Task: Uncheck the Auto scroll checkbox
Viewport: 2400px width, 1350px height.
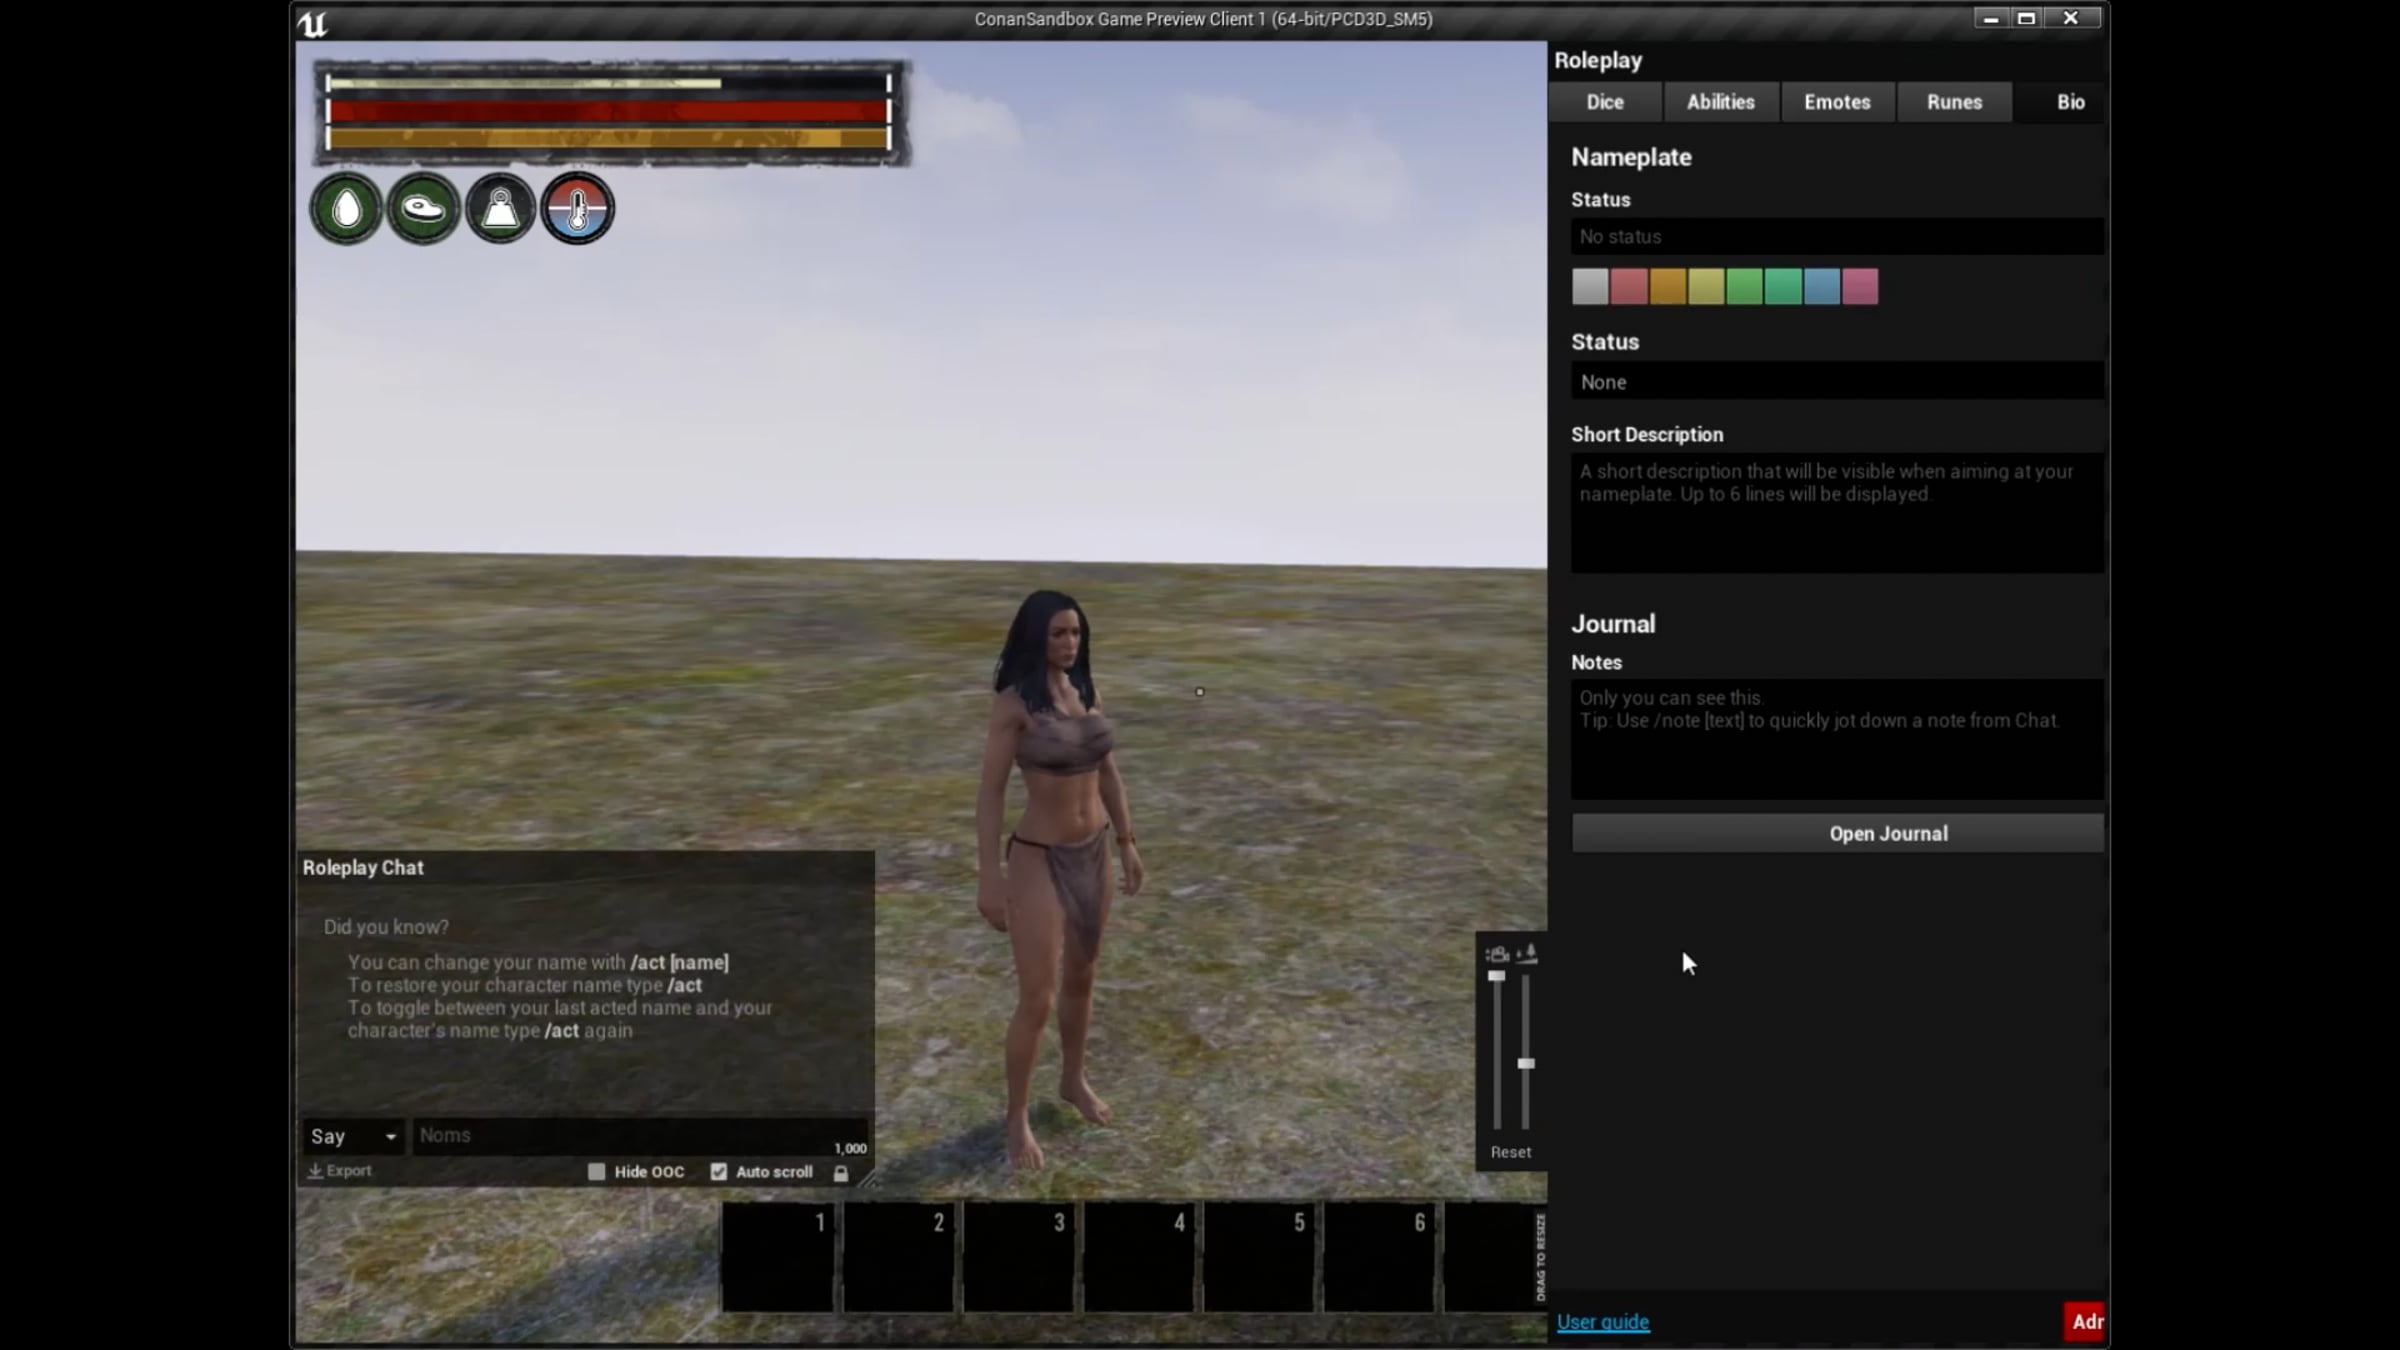Action: pos(719,1172)
